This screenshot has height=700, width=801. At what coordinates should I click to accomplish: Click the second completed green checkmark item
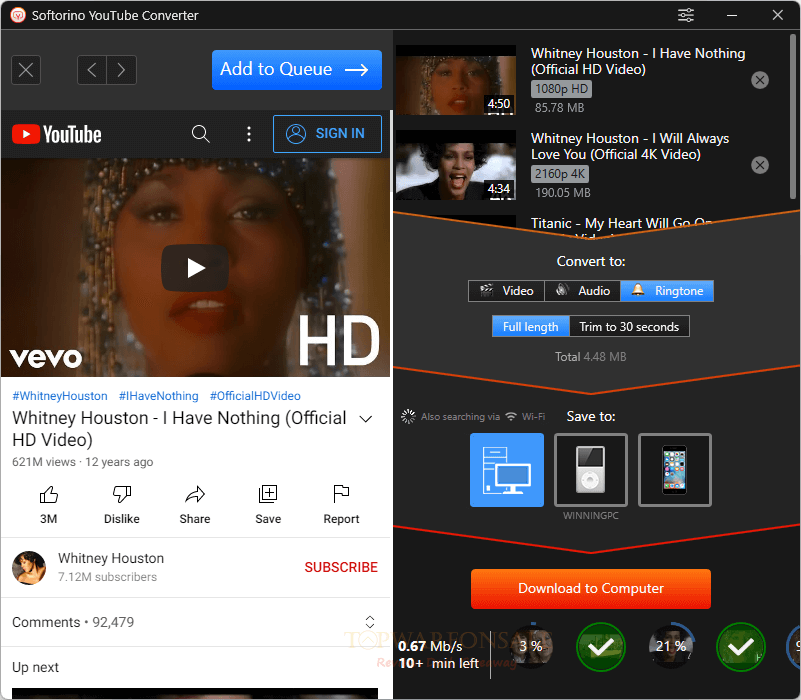tap(741, 647)
